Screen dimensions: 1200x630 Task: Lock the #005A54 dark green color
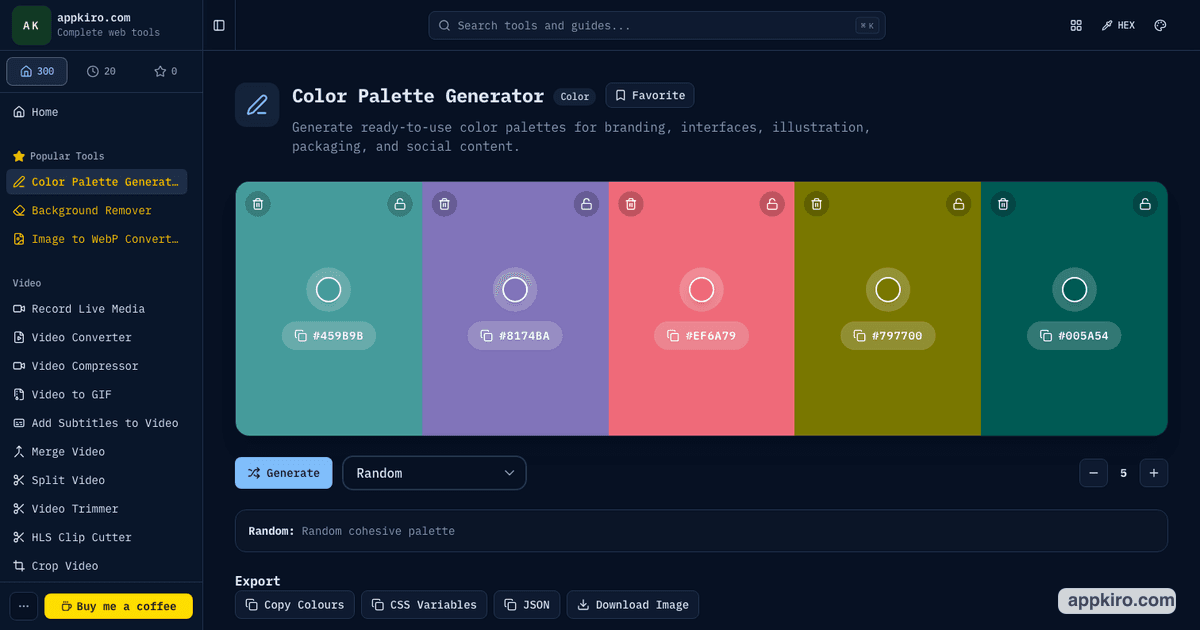(x=1145, y=204)
